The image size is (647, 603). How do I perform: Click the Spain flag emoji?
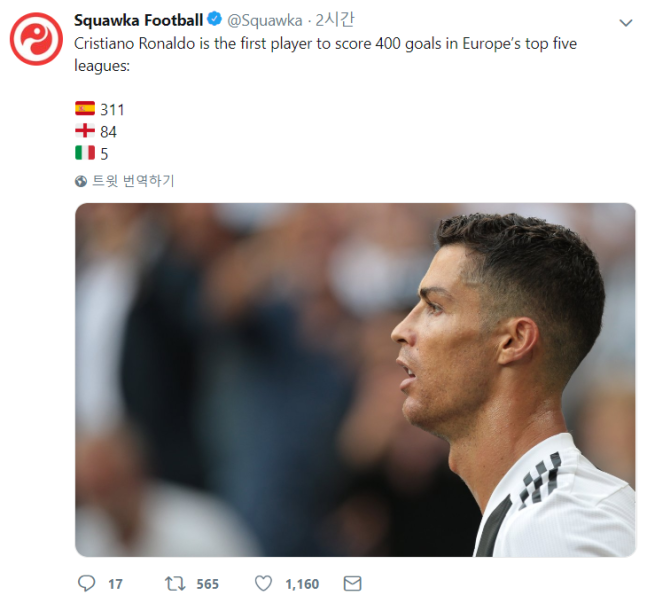[x=85, y=109]
